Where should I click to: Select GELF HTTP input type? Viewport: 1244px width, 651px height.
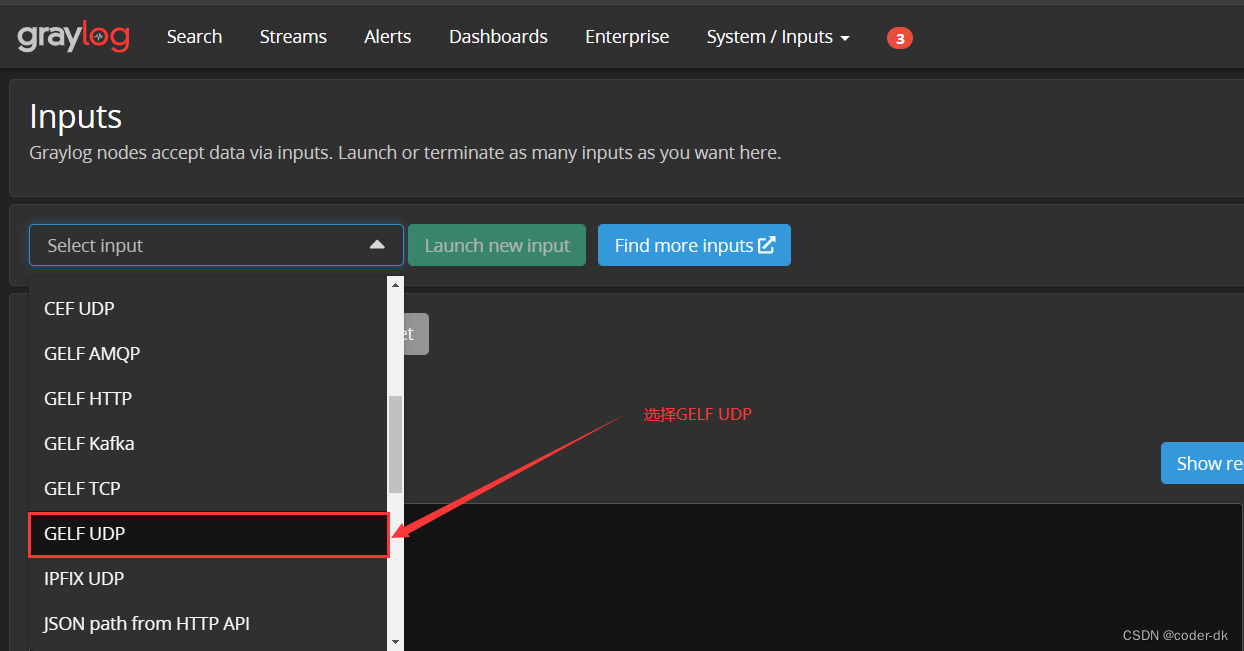(208, 399)
